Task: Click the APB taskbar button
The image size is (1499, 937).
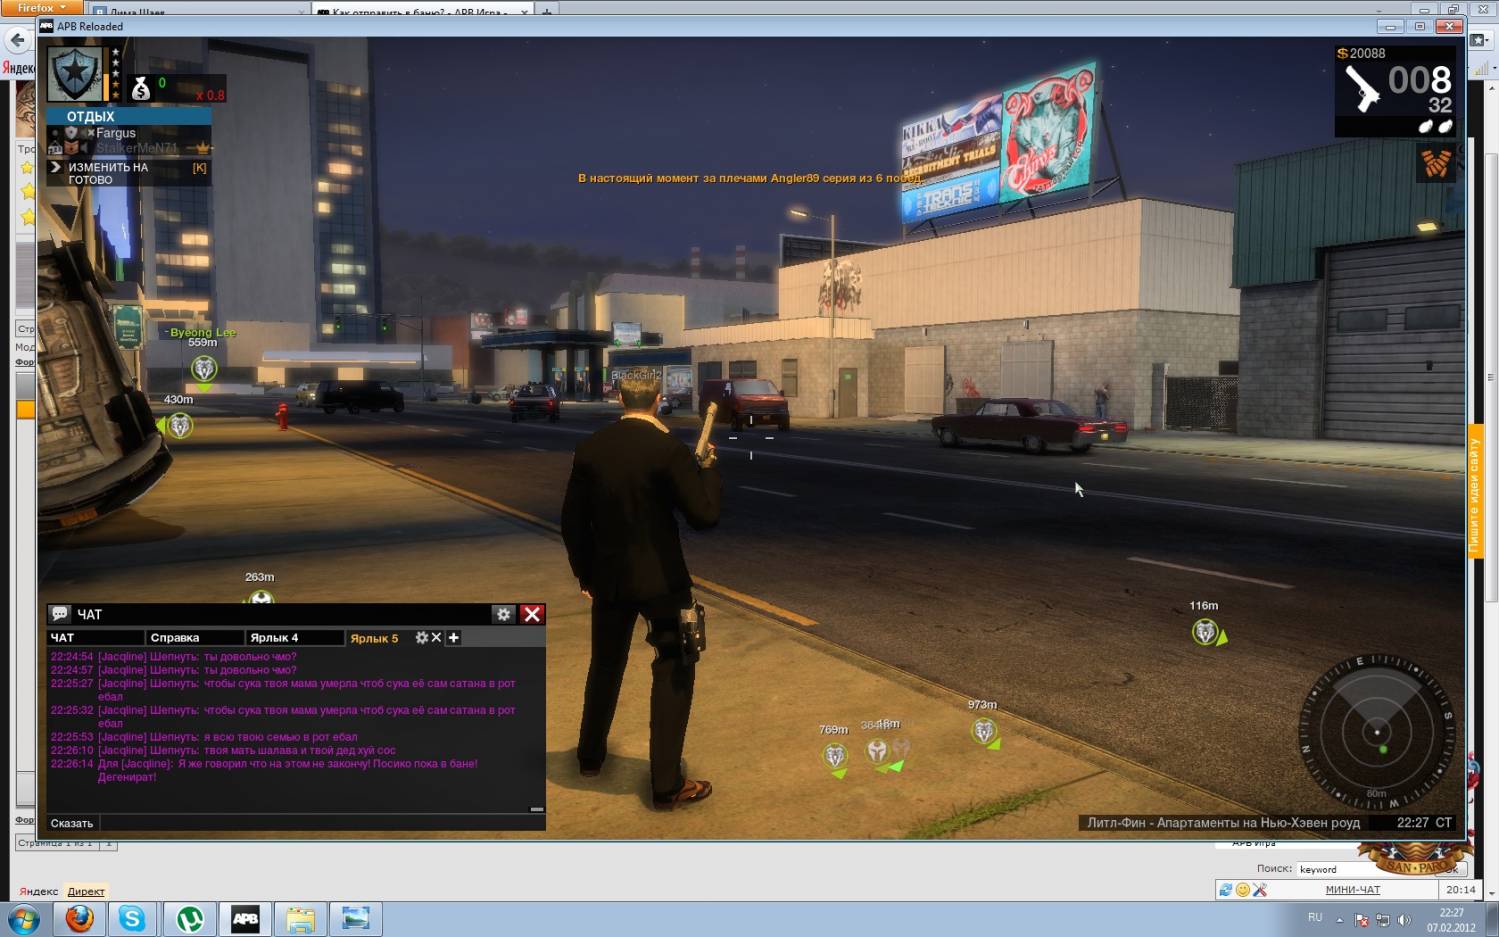Action: pyautogui.click(x=245, y=919)
